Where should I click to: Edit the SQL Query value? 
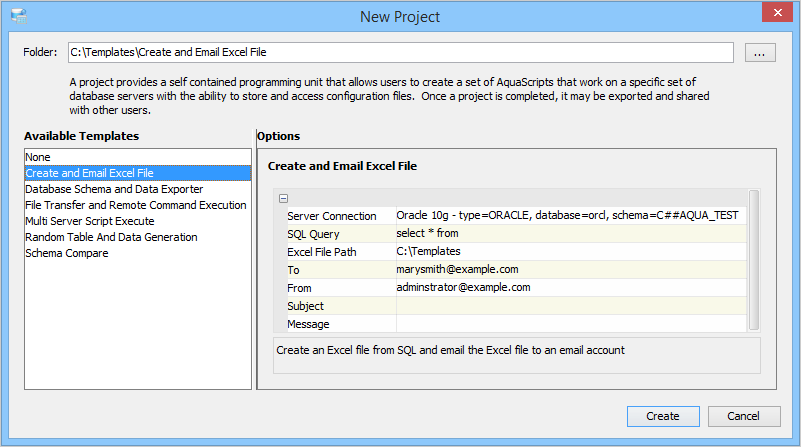570,233
